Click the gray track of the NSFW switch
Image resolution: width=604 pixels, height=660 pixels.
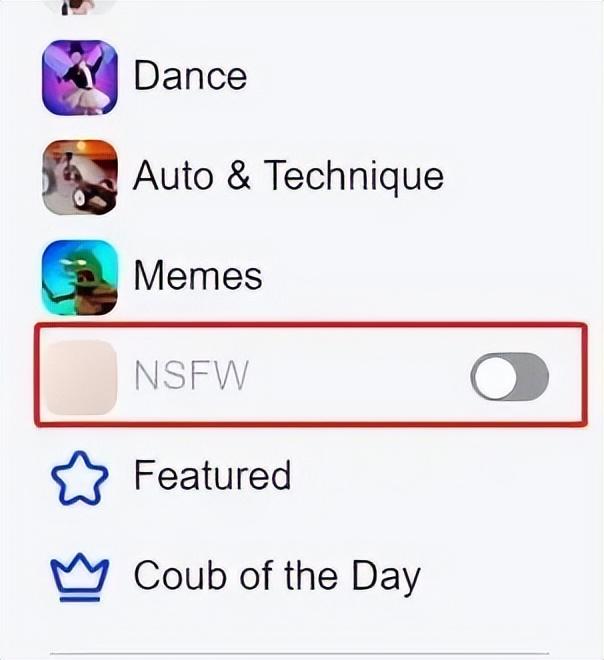coord(532,377)
